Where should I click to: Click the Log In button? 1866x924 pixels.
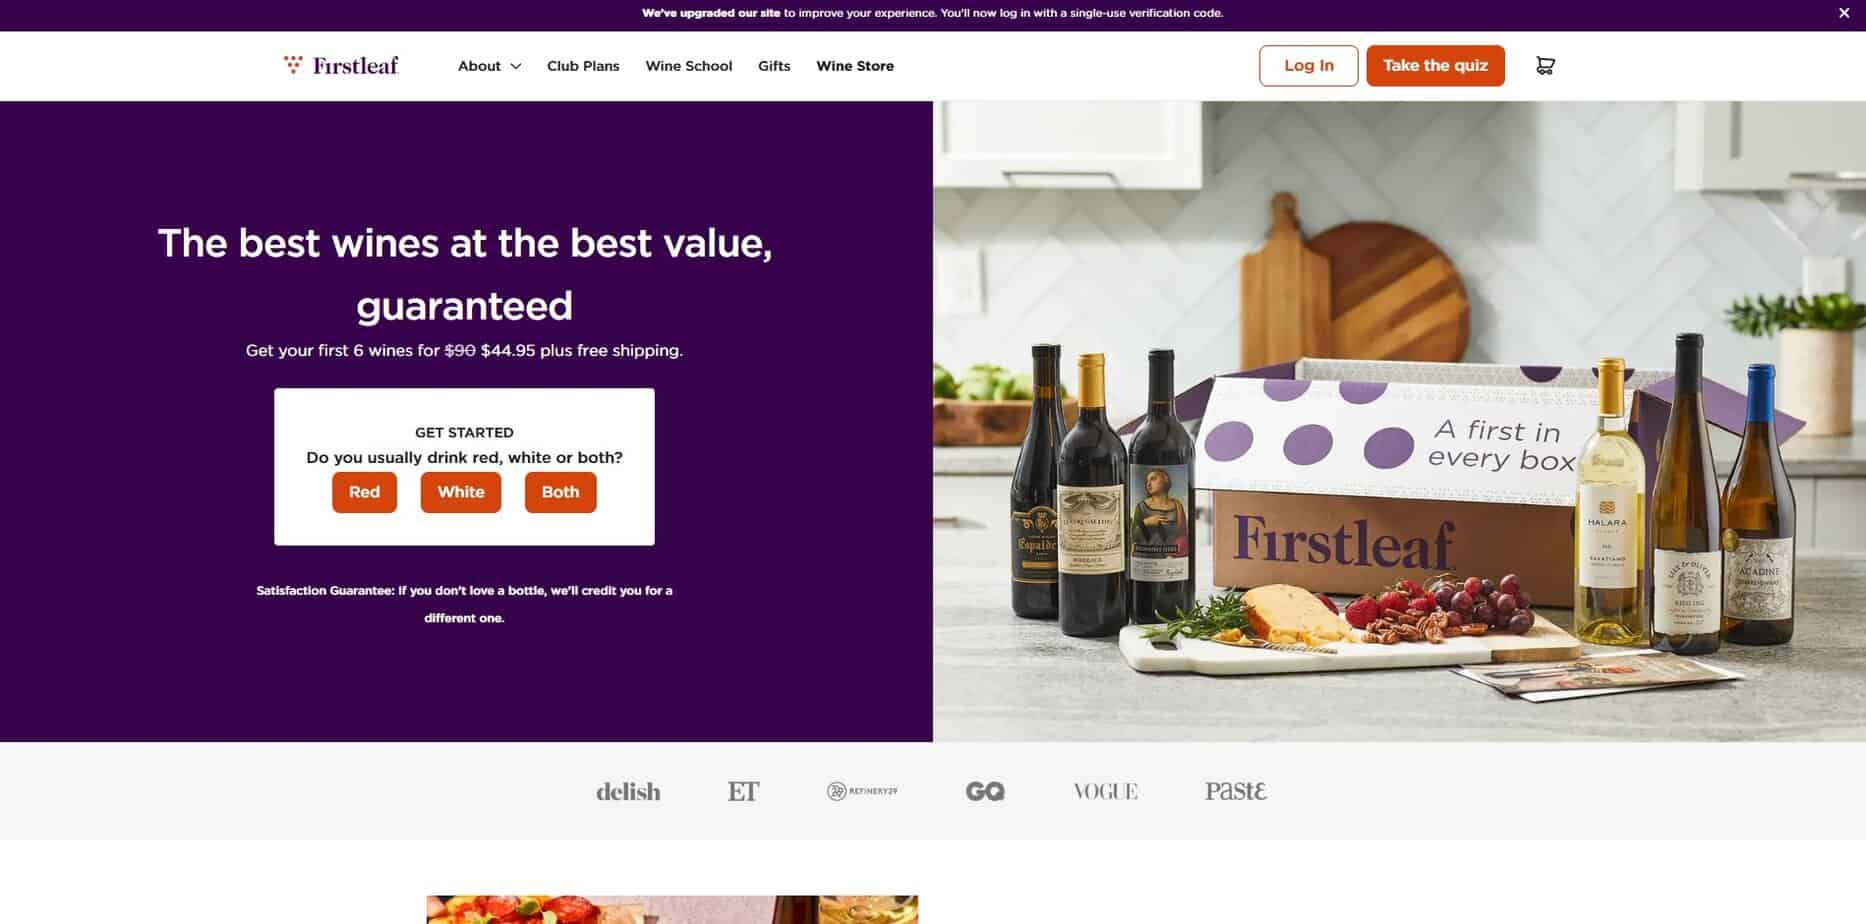[1308, 66]
